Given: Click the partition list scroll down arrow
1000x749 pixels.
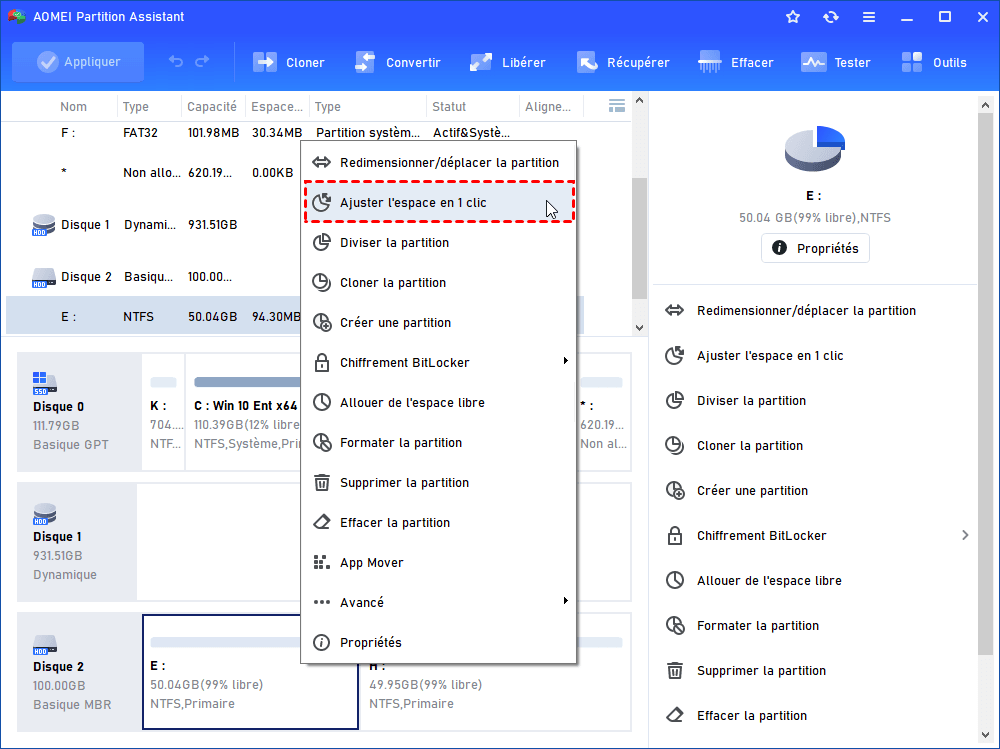Looking at the screenshot, I should click(640, 327).
